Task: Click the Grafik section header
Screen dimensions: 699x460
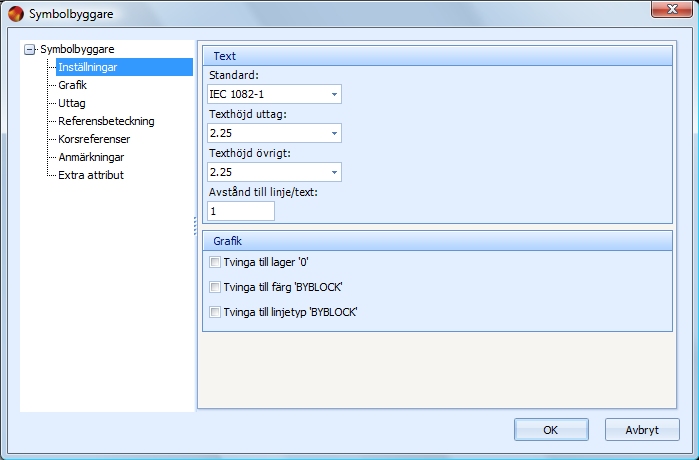Action: click(437, 241)
